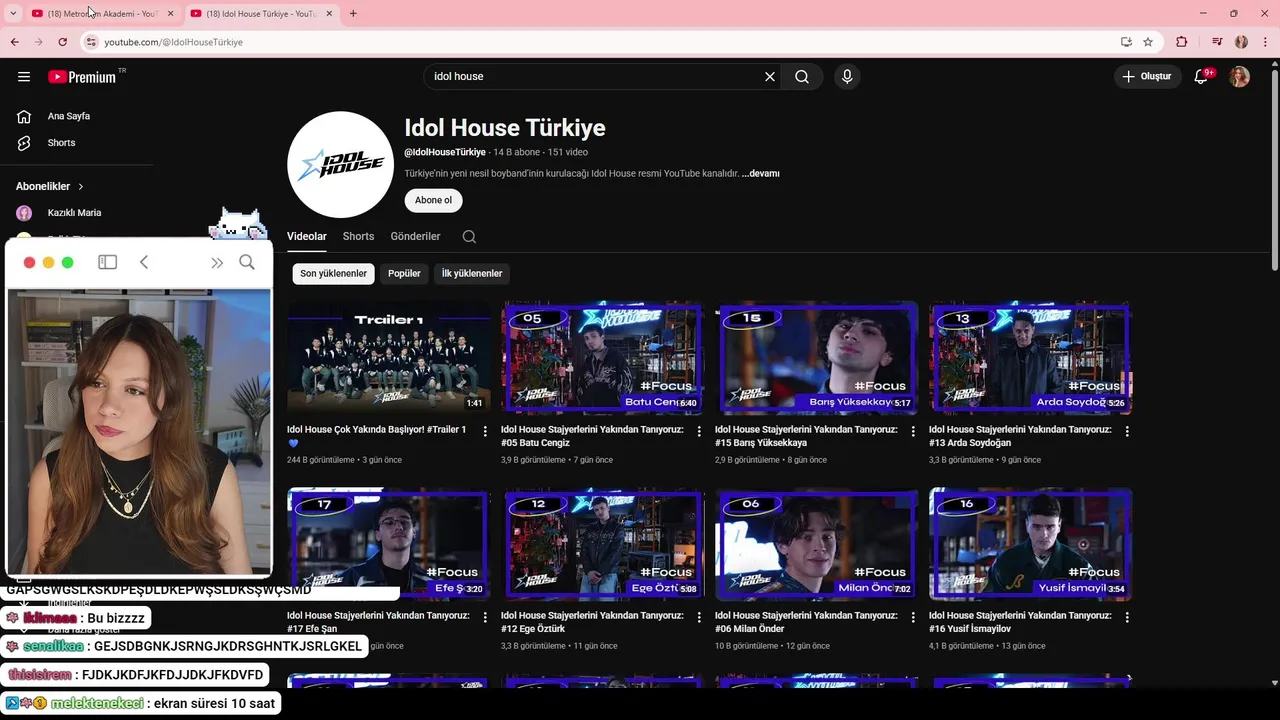Click the overlay window double-chevron icon
The image size is (1280, 720).
(217, 262)
